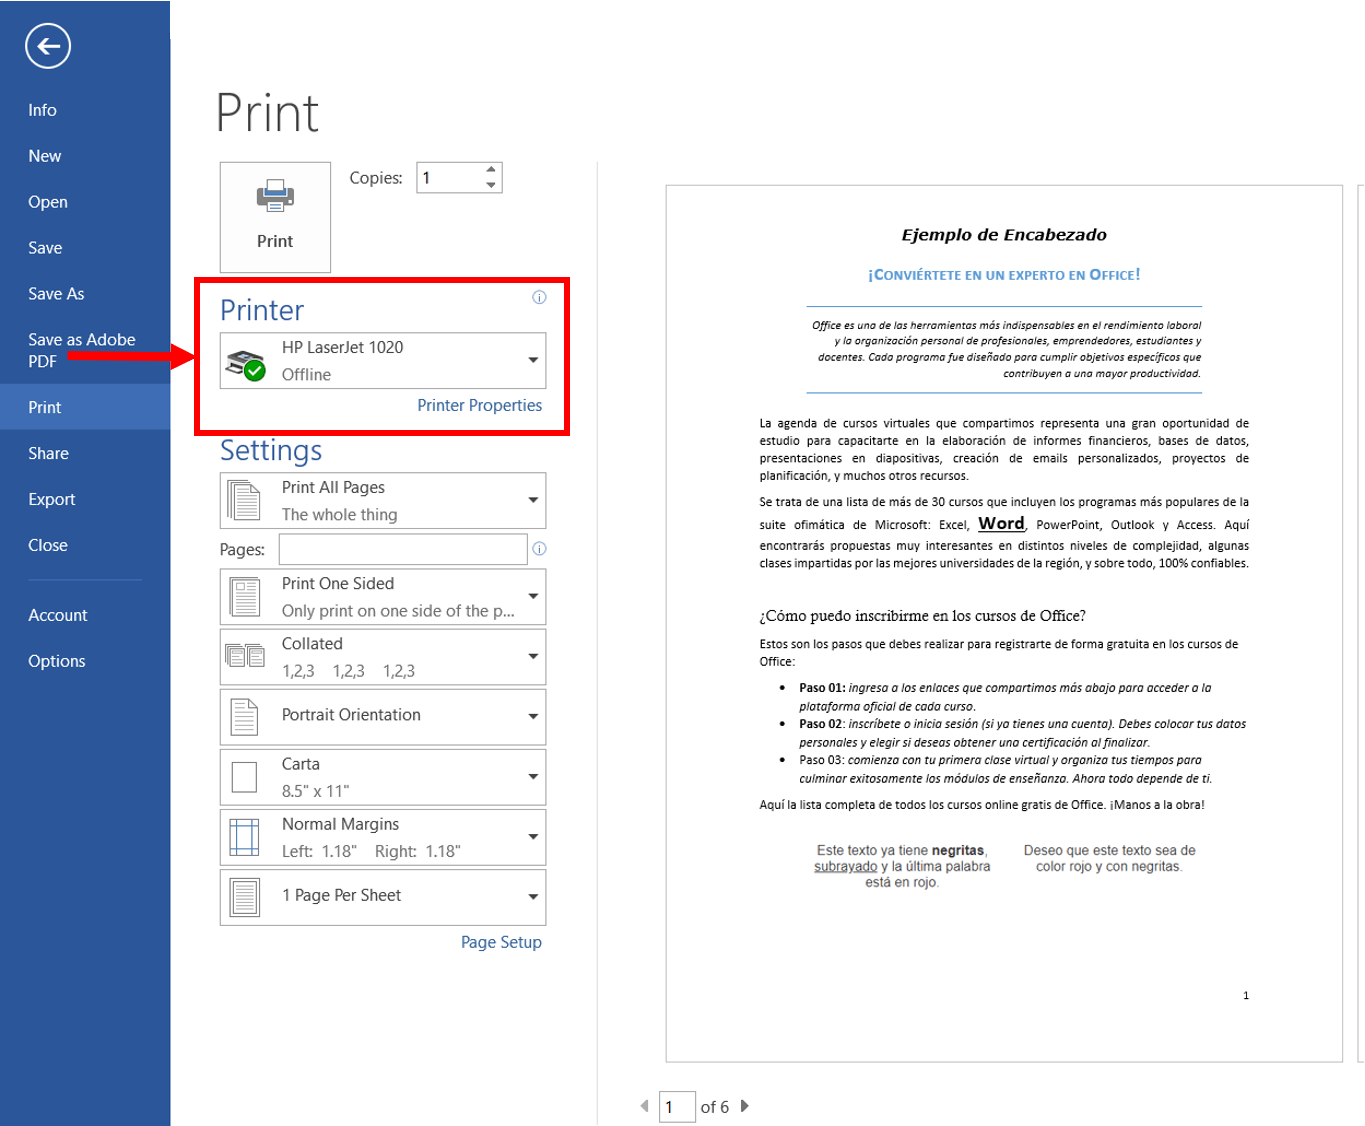The height and width of the screenshot is (1126, 1365).
Task: Click the current page number box in preview
Action: pyautogui.click(x=677, y=1106)
